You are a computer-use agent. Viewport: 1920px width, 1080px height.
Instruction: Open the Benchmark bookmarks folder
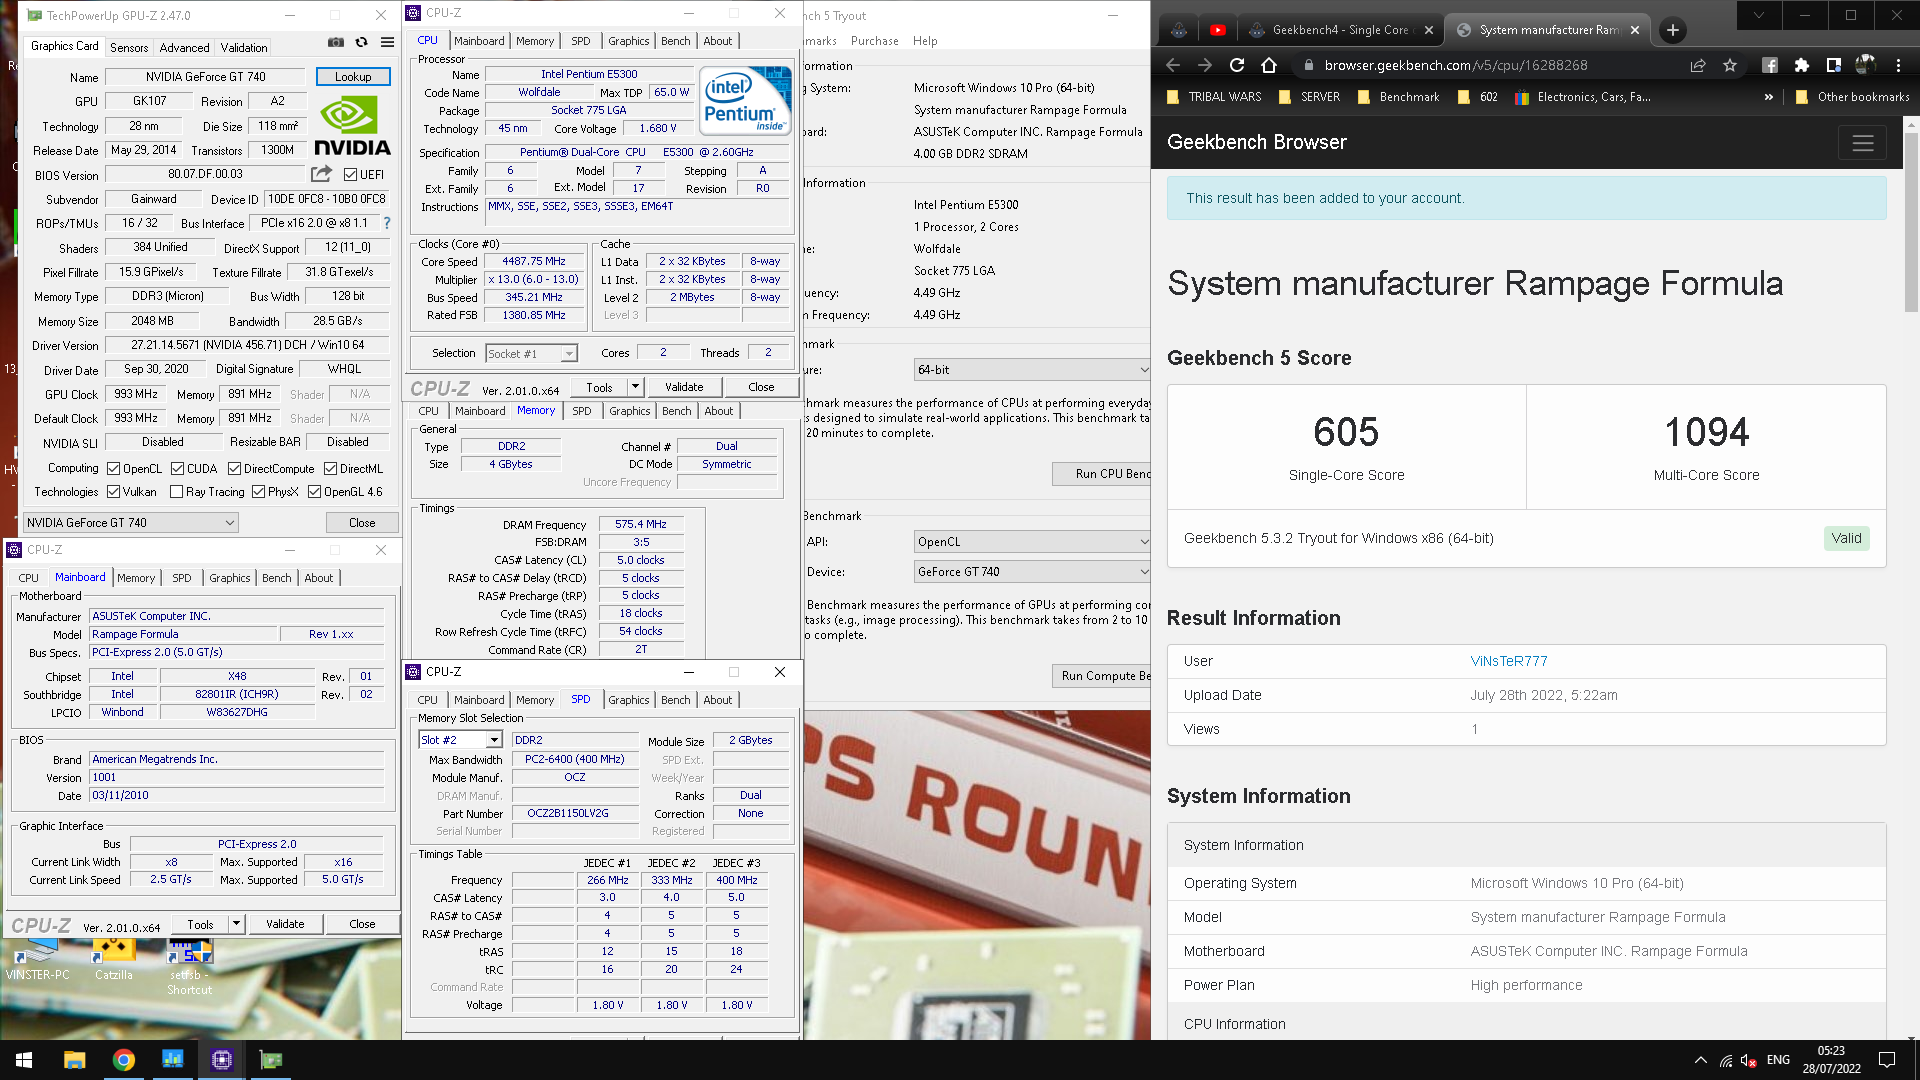(x=1398, y=97)
